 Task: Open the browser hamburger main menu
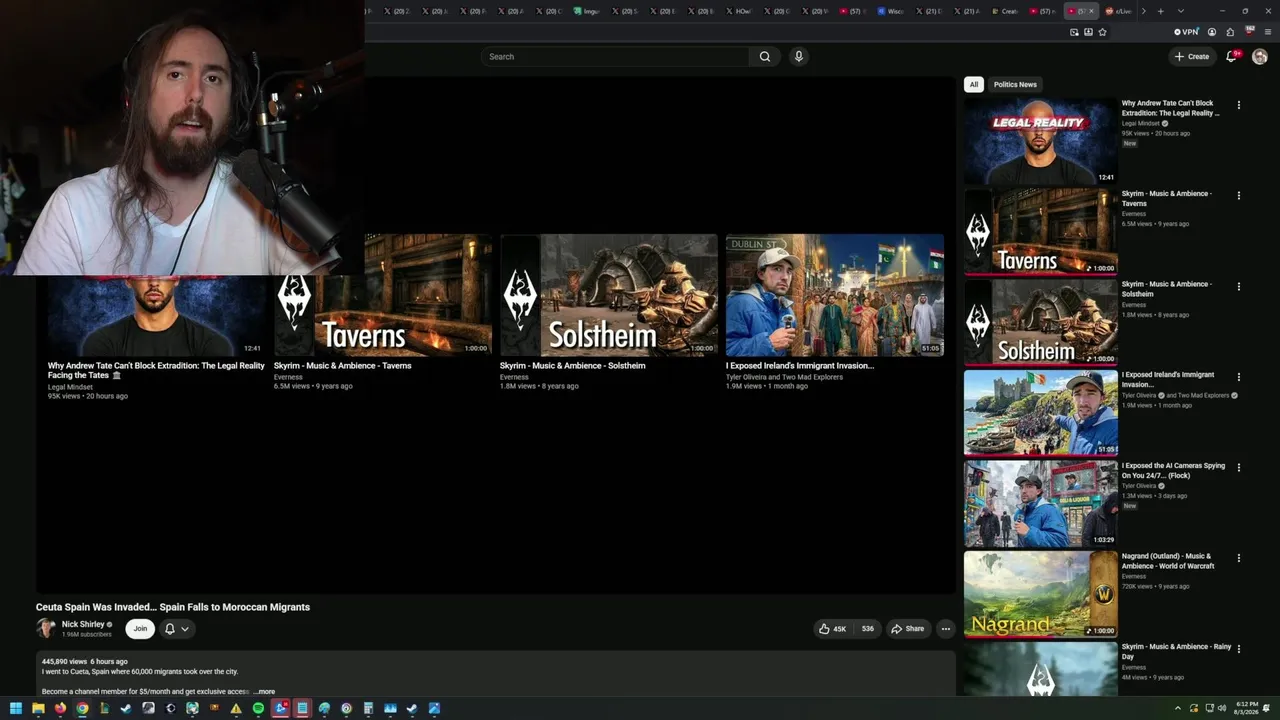(1268, 32)
